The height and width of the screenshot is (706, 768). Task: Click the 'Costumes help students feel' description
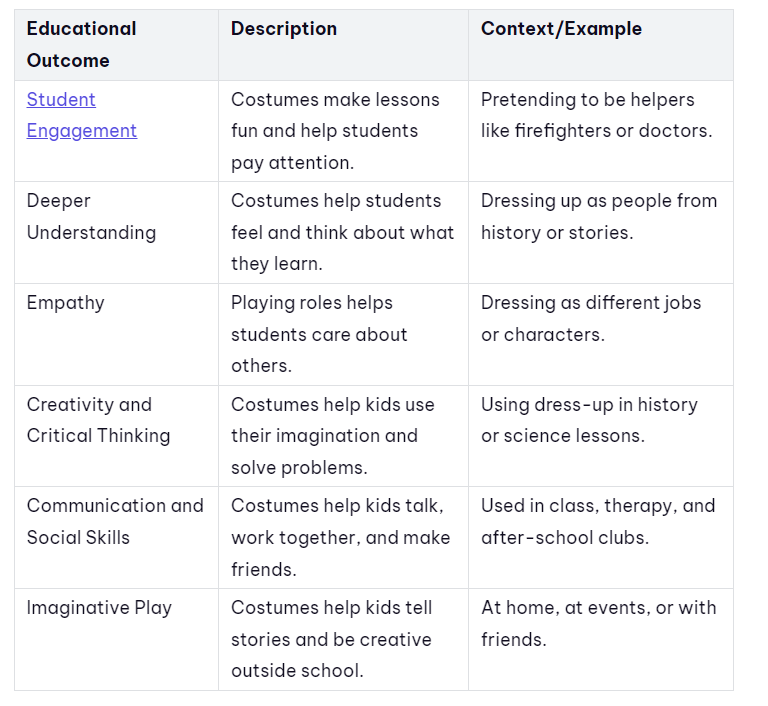(x=343, y=233)
